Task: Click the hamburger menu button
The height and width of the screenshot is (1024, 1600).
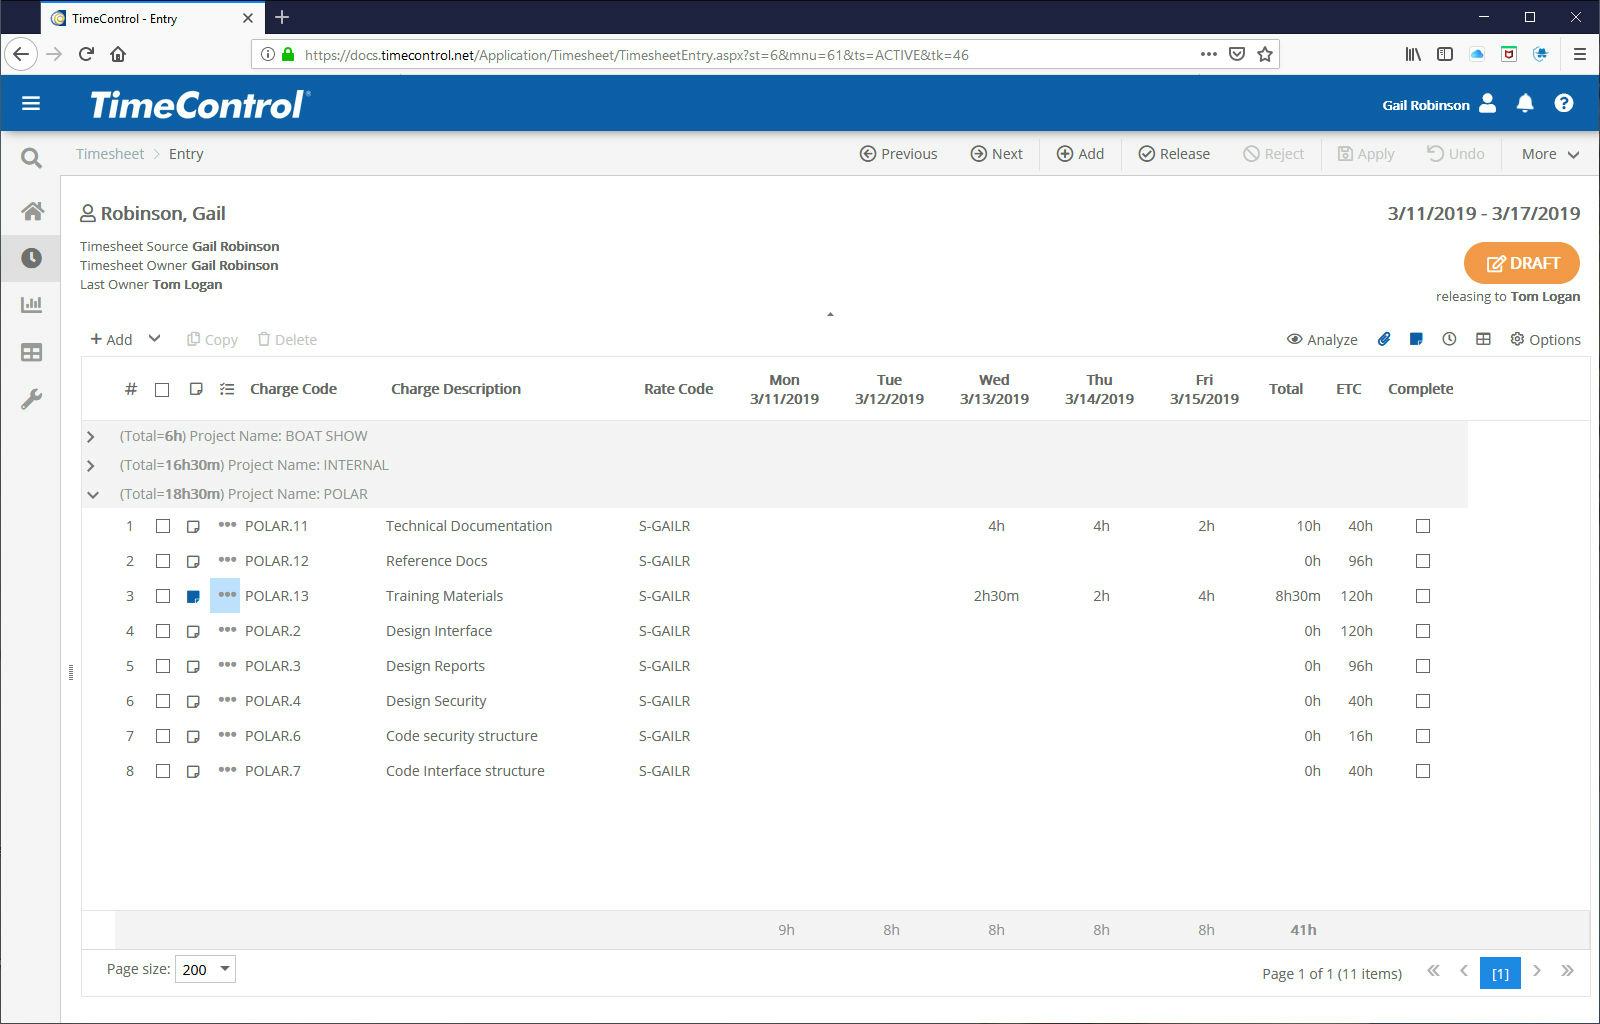Action: [31, 103]
